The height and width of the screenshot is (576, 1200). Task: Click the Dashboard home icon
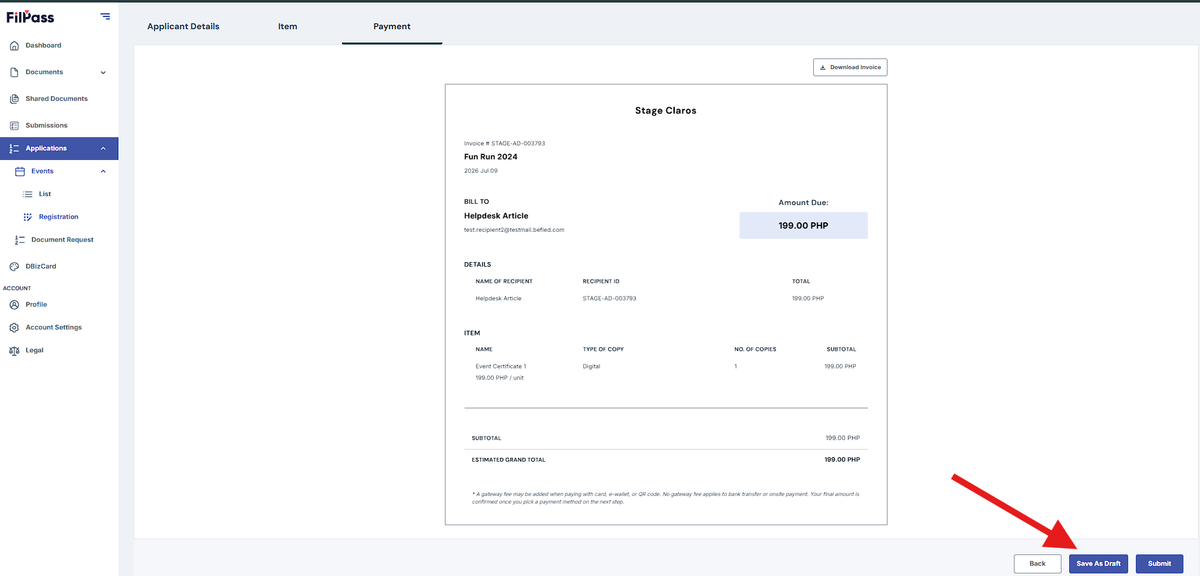point(14,46)
